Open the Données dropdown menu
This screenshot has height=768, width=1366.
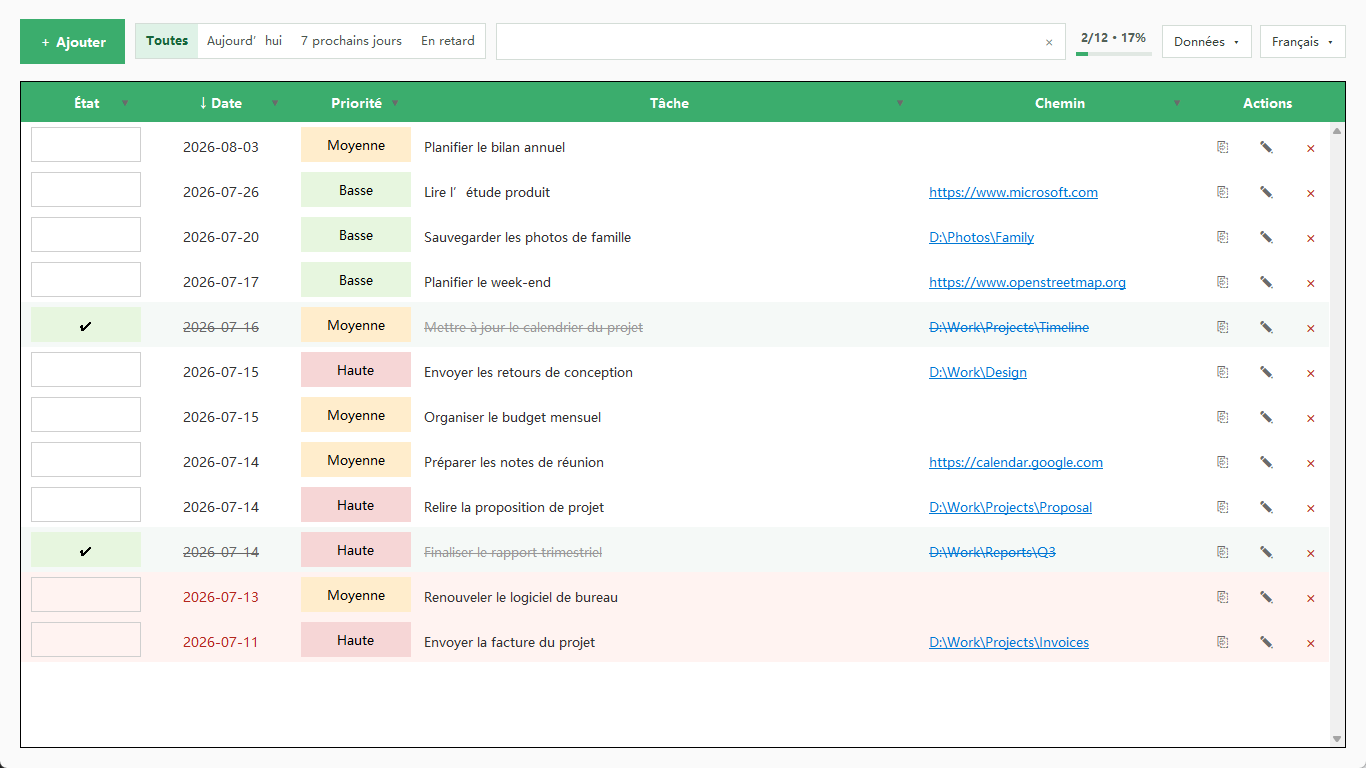(1206, 42)
